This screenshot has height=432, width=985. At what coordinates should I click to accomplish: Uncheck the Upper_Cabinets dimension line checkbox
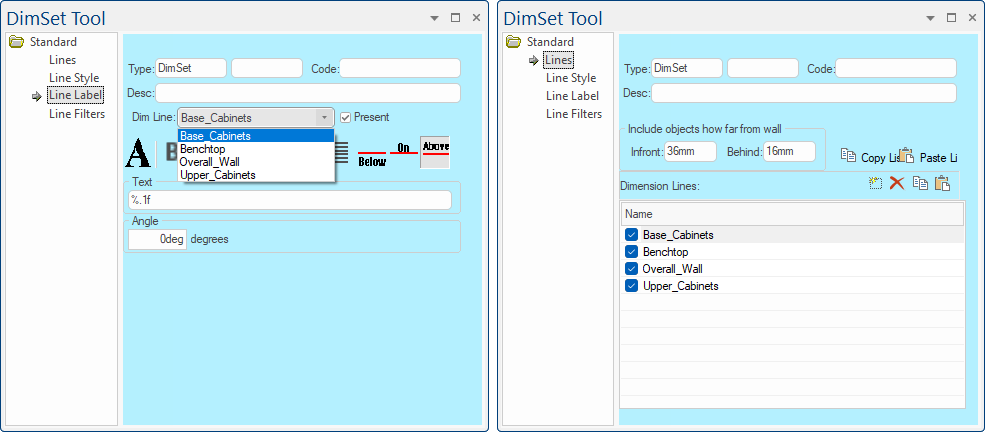point(631,286)
